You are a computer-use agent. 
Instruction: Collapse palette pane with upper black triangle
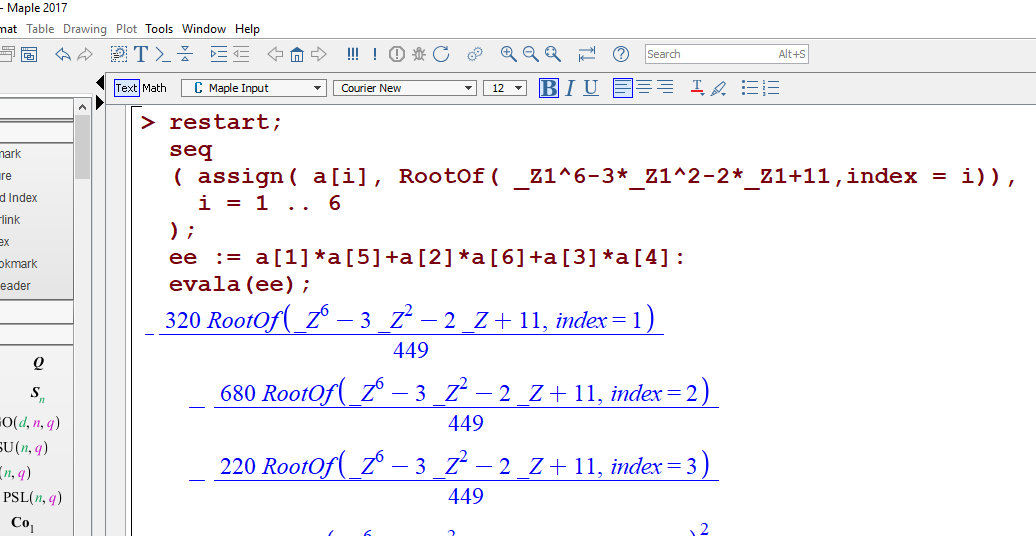pos(100,83)
